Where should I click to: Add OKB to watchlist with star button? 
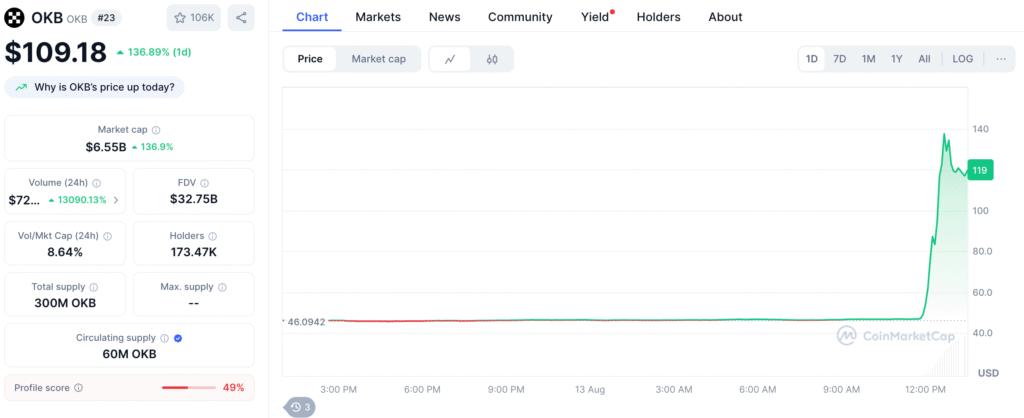(x=194, y=17)
